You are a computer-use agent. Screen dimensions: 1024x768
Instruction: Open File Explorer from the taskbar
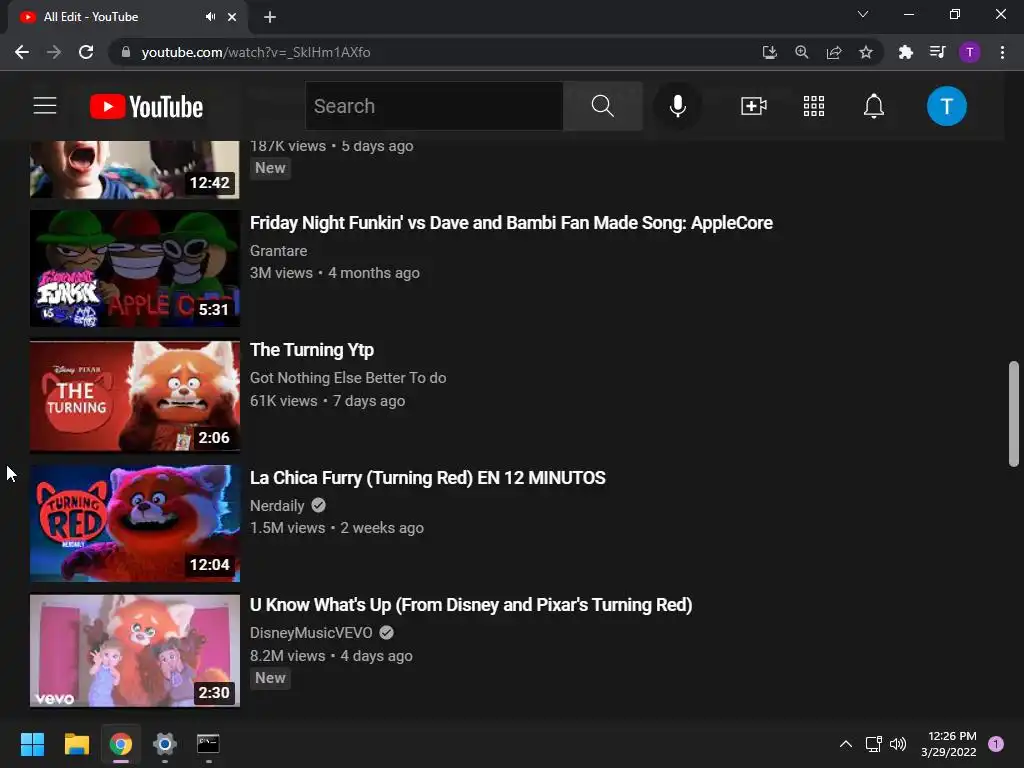(76, 744)
